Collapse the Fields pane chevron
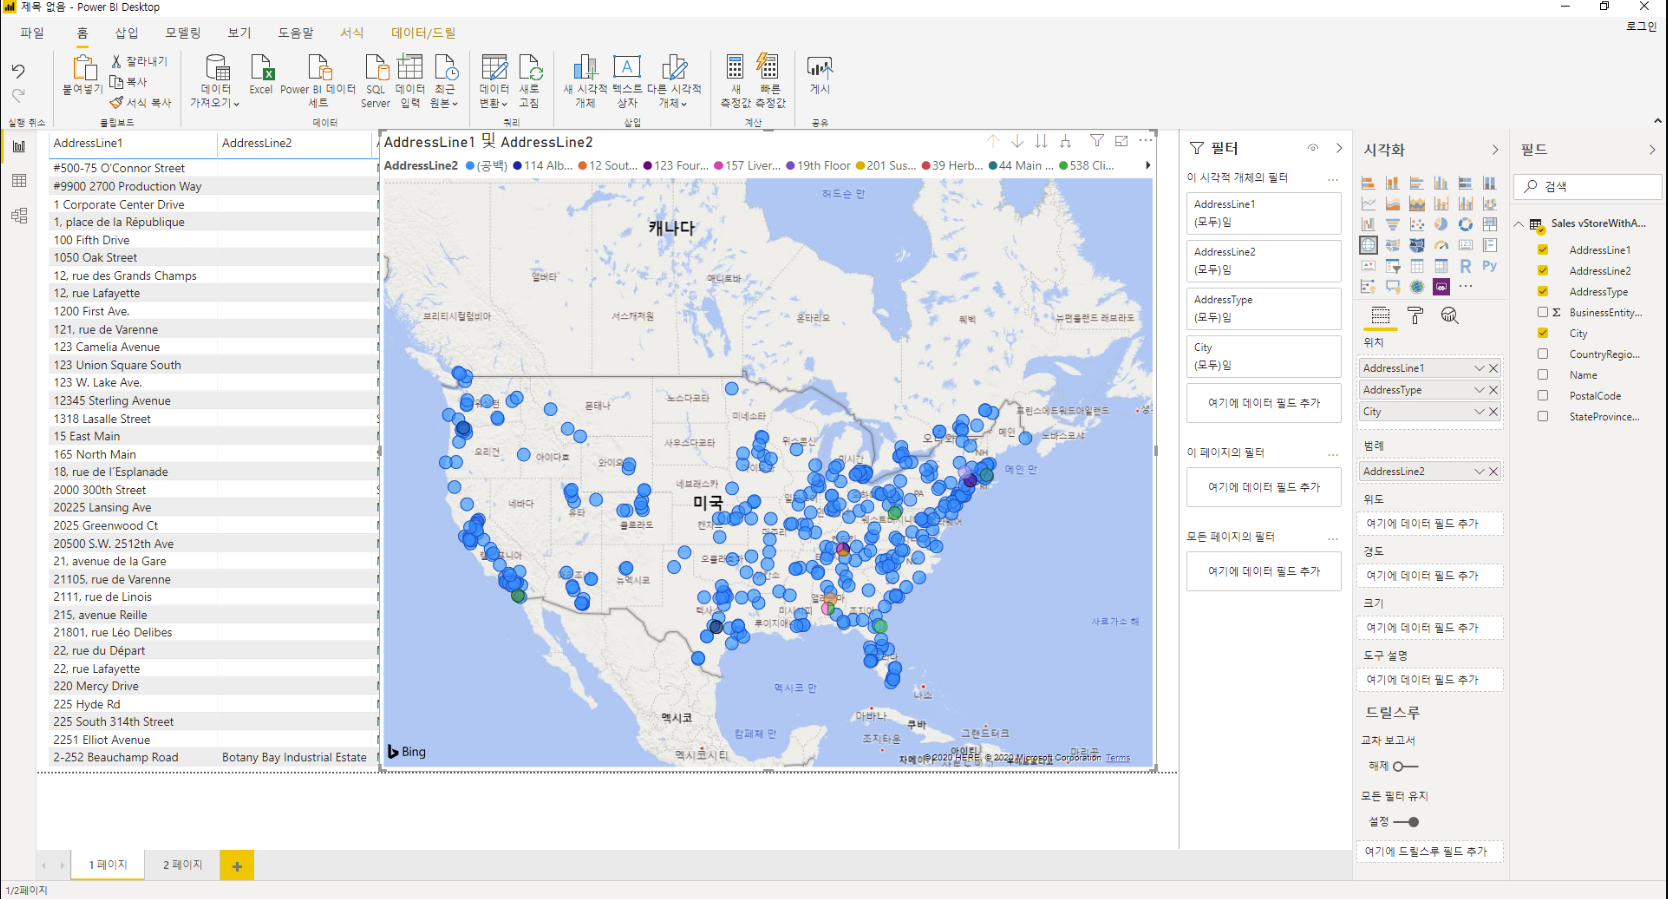 (1651, 150)
